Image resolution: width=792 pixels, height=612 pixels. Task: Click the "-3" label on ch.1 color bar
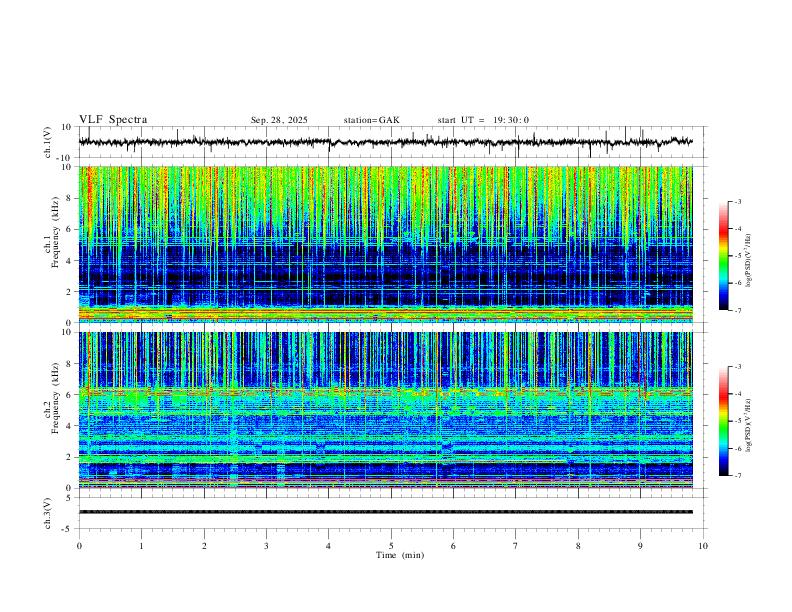[x=738, y=201]
